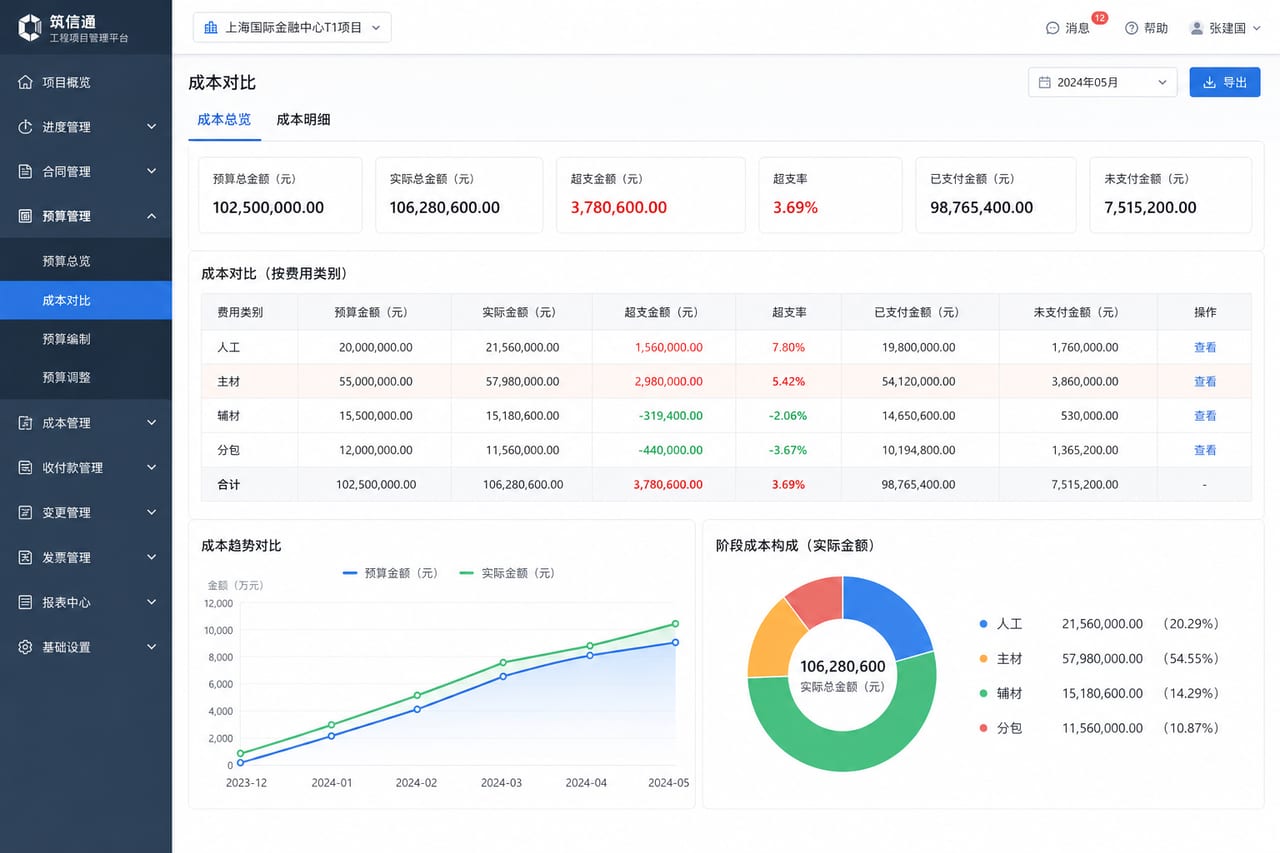The width and height of the screenshot is (1280, 853).
Task: Switch to the 成本总览 tab
Action: tap(224, 119)
